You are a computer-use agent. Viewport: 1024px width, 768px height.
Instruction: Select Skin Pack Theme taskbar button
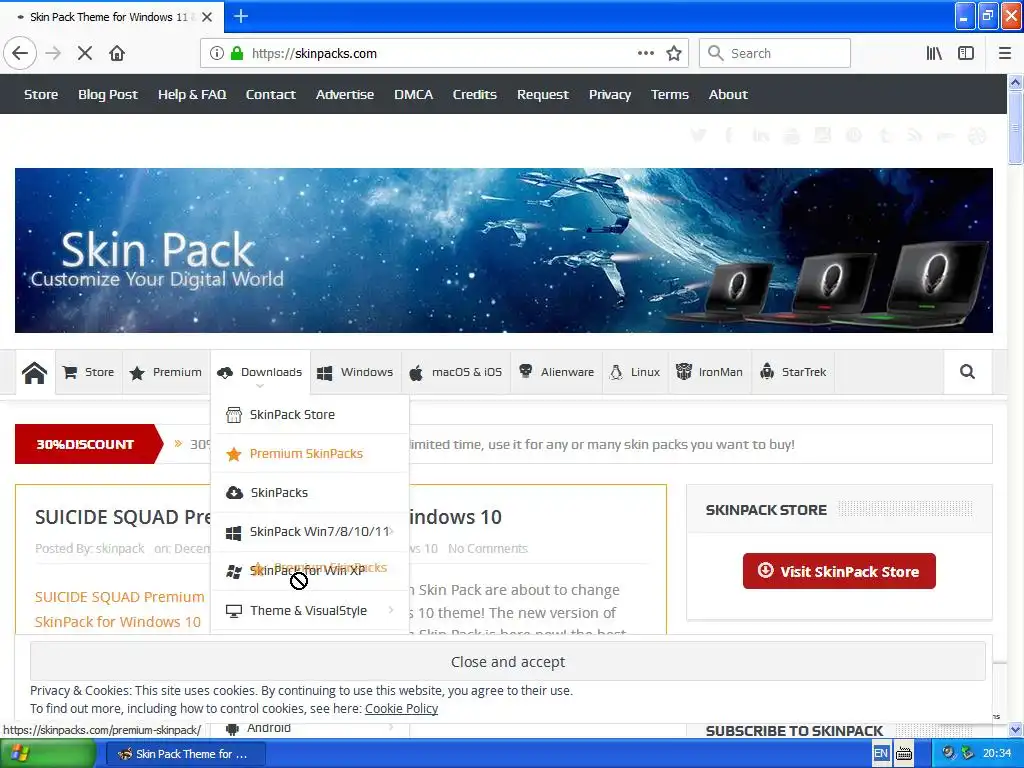[185, 754]
